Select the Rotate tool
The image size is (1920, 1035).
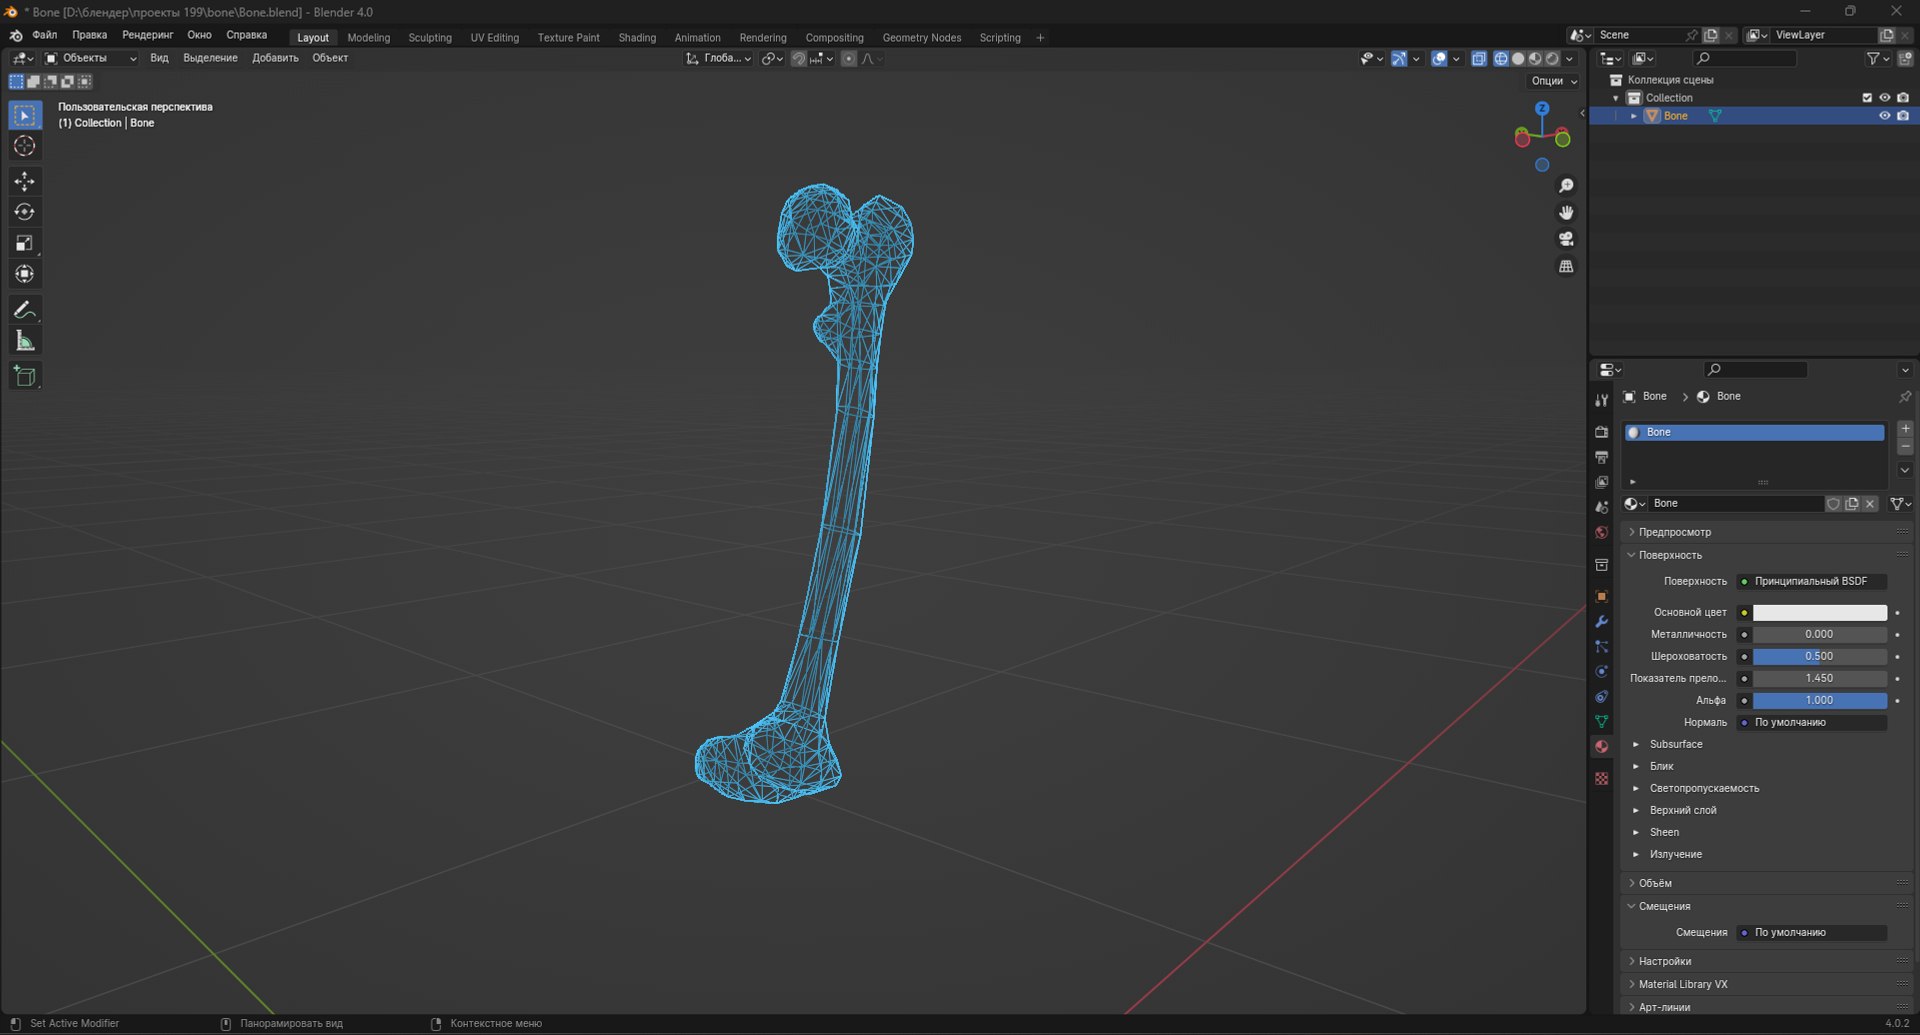(x=25, y=212)
